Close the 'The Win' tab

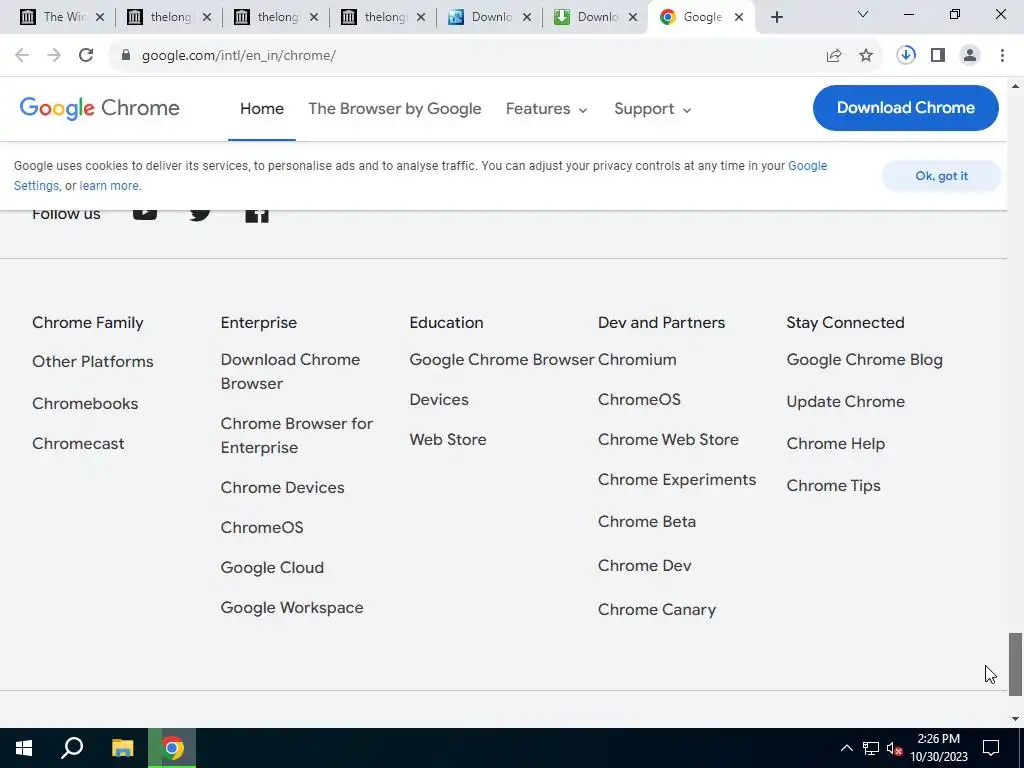(x=100, y=17)
